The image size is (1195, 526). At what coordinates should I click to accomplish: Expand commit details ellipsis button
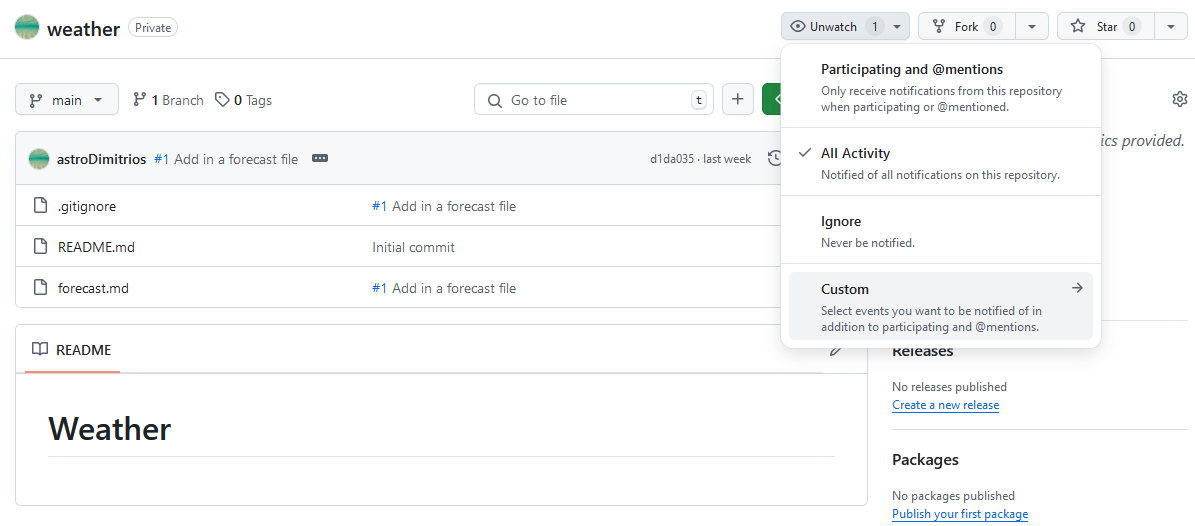[x=320, y=159]
